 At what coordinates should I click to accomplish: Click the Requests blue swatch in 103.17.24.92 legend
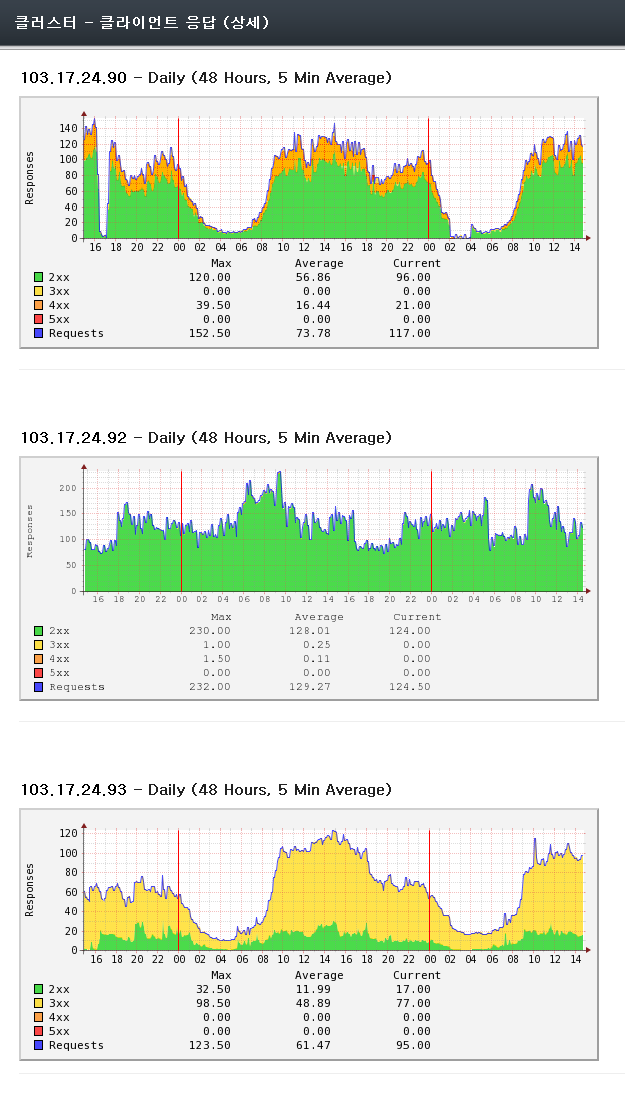pyautogui.click(x=39, y=687)
